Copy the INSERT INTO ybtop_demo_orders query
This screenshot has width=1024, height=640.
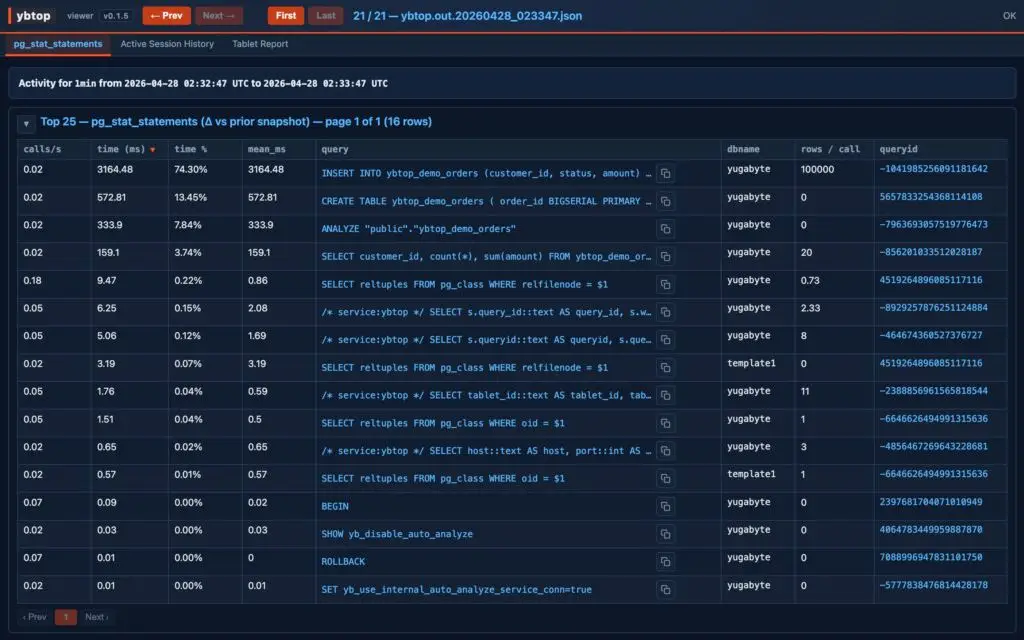click(x=666, y=173)
